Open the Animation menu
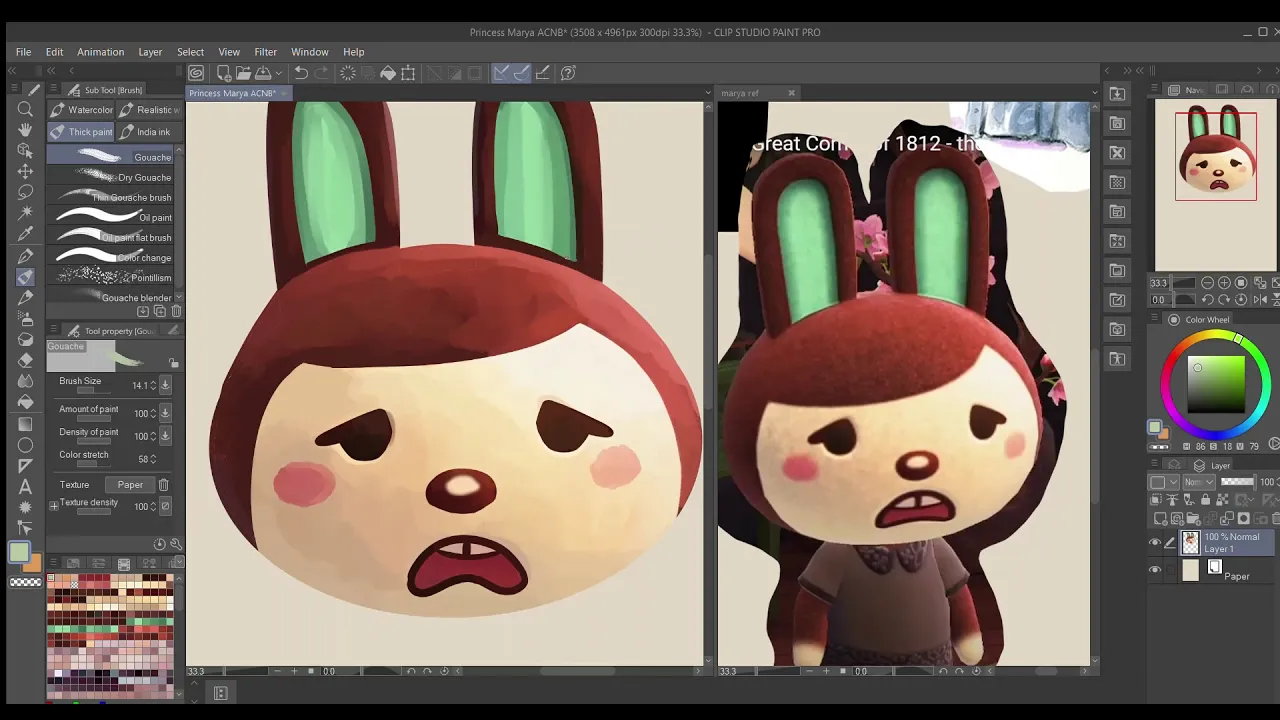 [x=101, y=52]
